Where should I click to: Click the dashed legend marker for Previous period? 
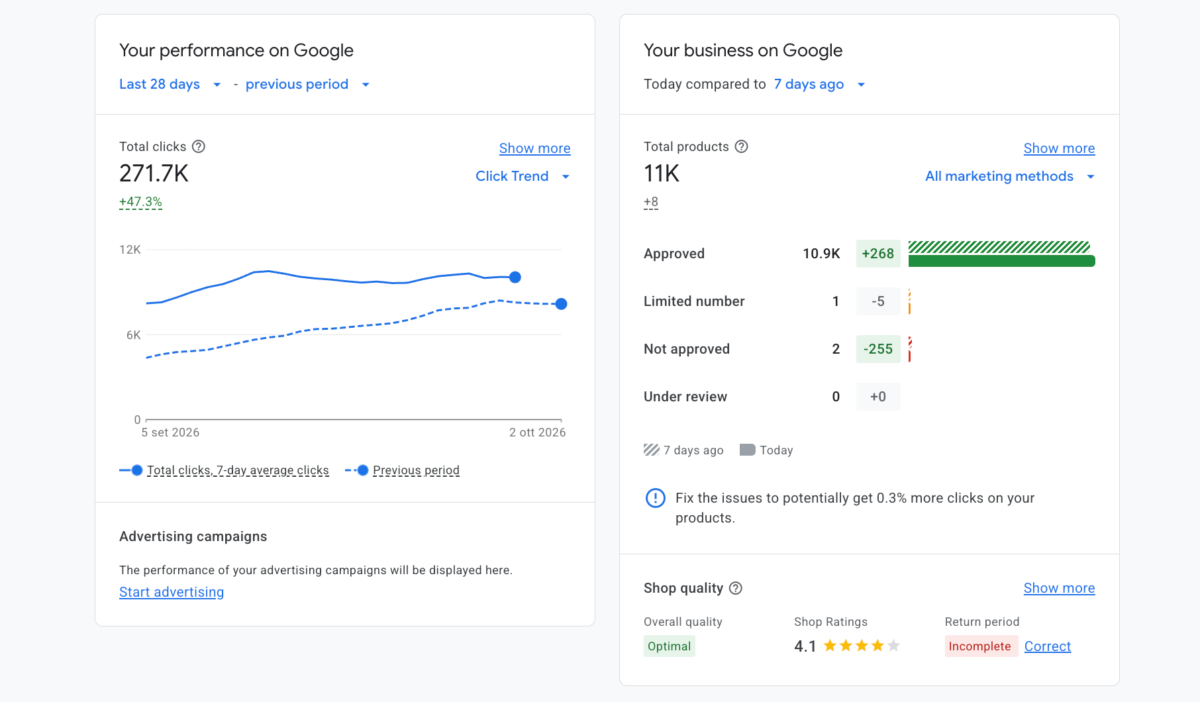click(357, 470)
